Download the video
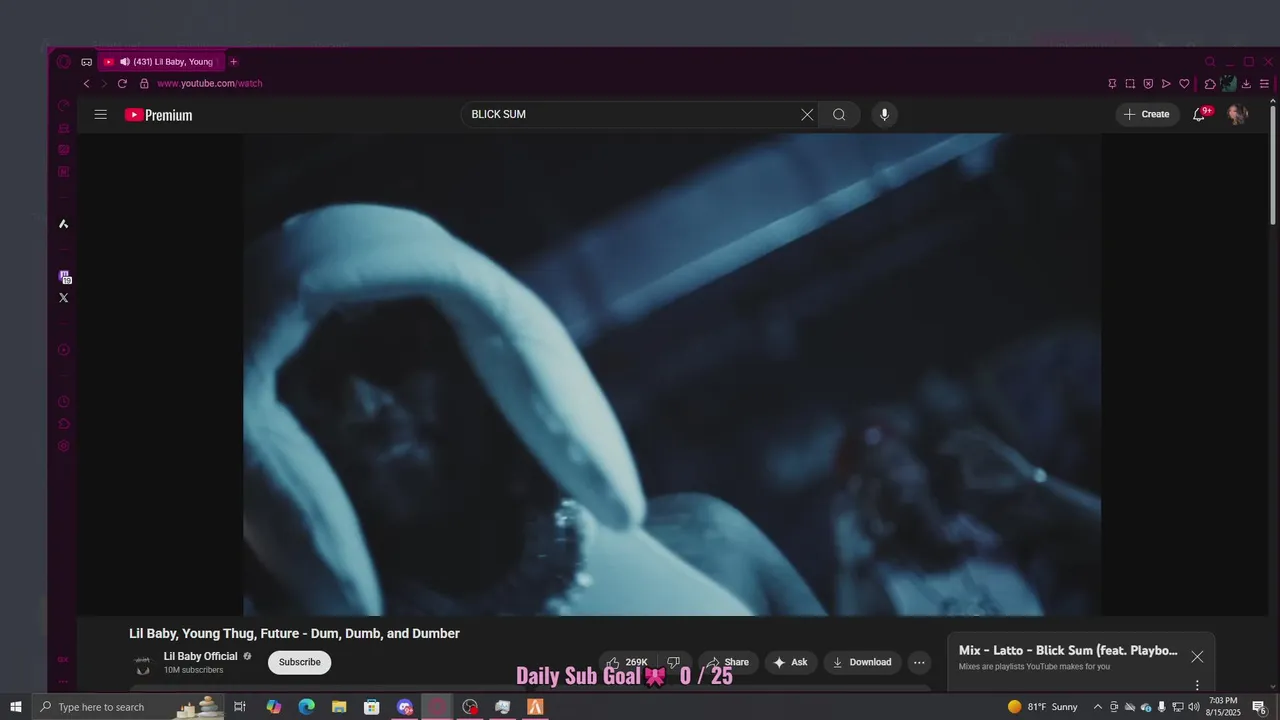This screenshot has width=1280, height=720. [x=862, y=662]
